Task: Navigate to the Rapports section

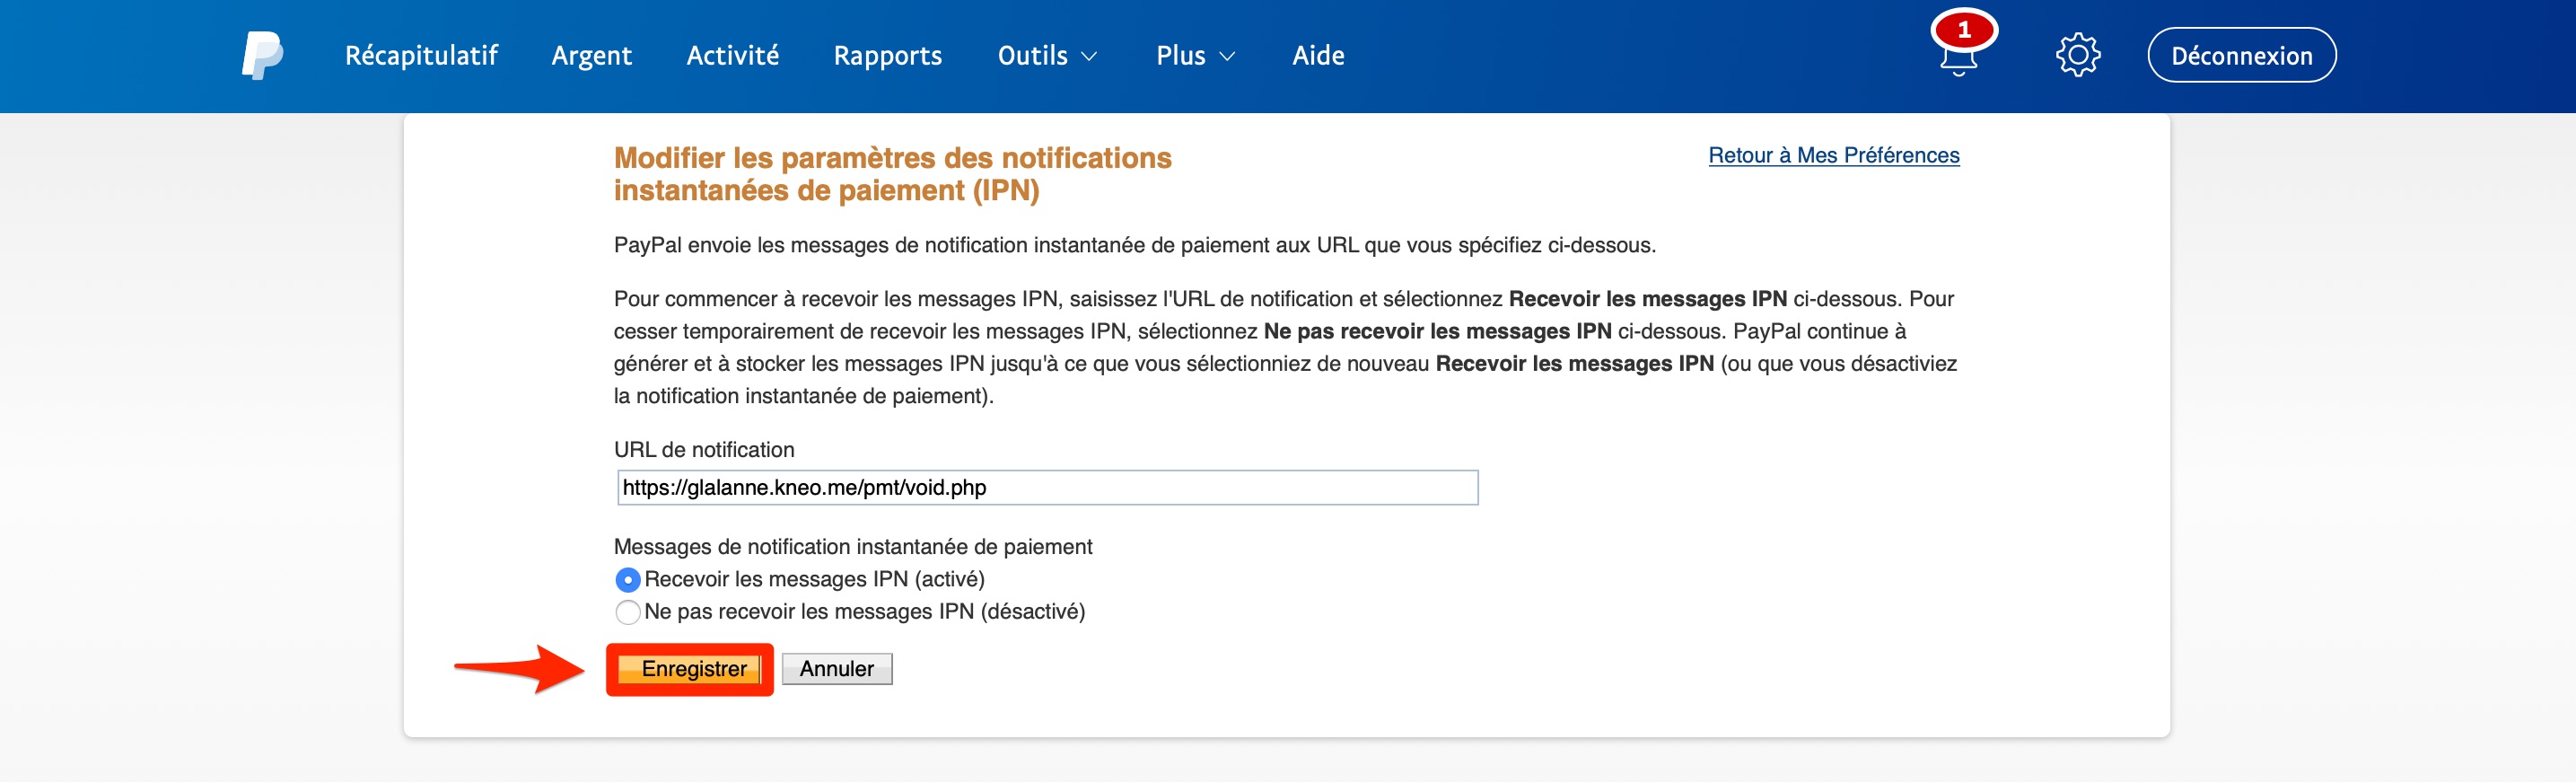Action: tap(888, 55)
